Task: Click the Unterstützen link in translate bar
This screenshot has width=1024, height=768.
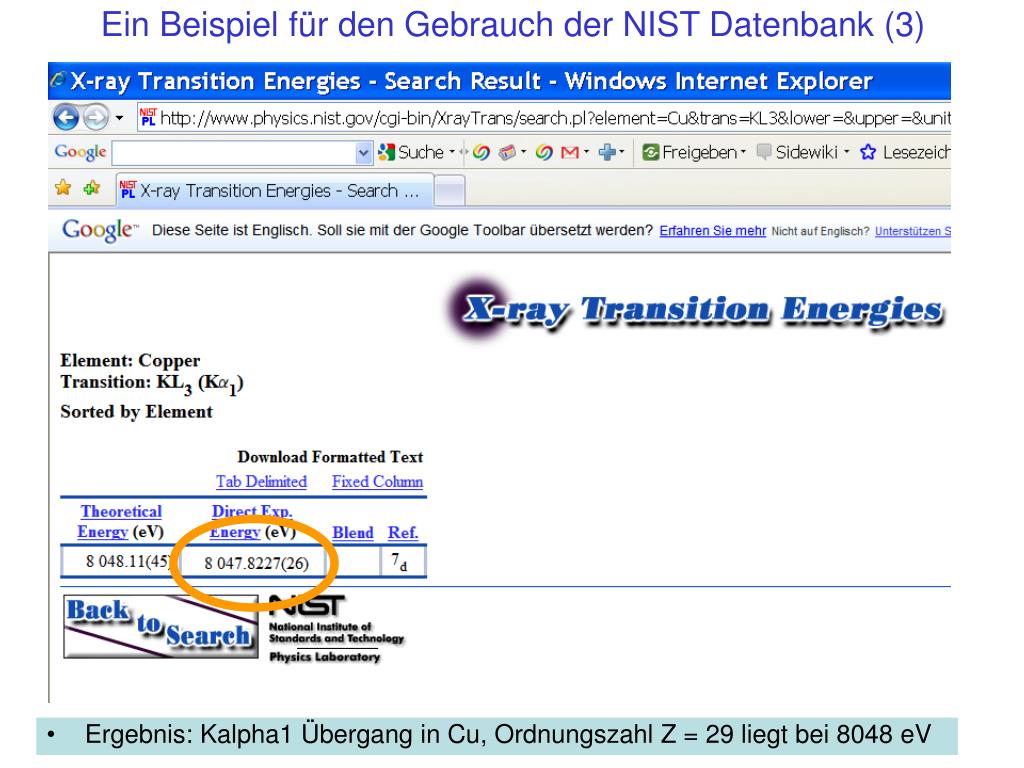Action: [913, 231]
